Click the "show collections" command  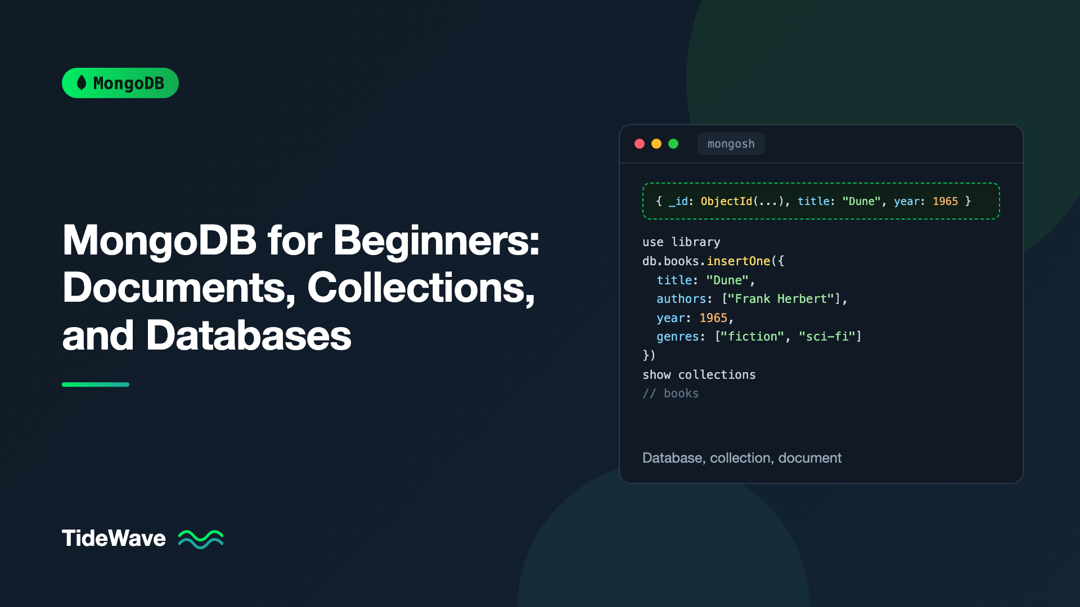point(699,375)
